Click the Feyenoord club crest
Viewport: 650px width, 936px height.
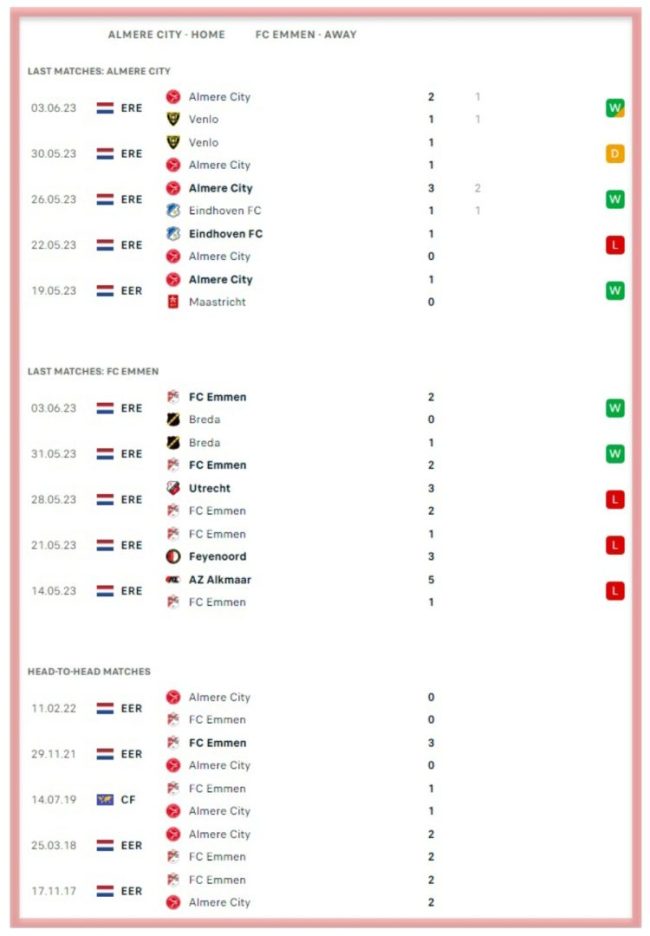pos(173,556)
